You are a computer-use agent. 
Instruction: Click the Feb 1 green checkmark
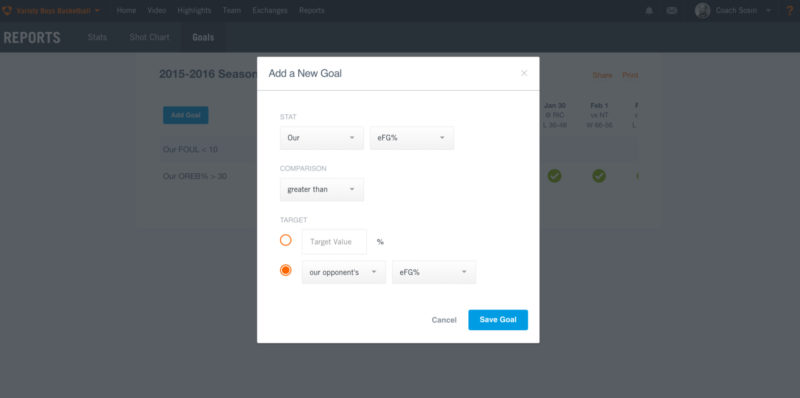[x=599, y=176]
